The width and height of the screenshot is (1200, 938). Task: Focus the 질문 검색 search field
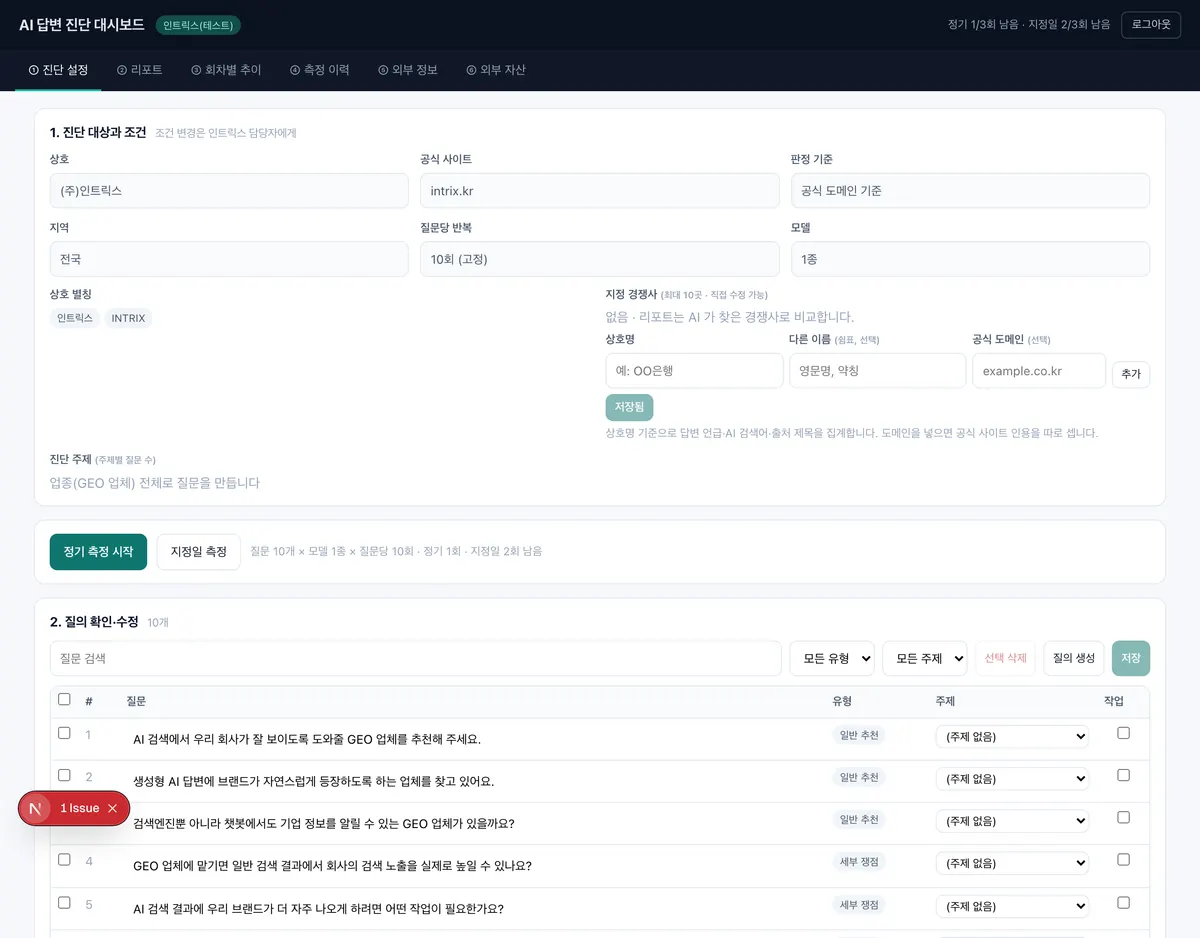click(416, 658)
